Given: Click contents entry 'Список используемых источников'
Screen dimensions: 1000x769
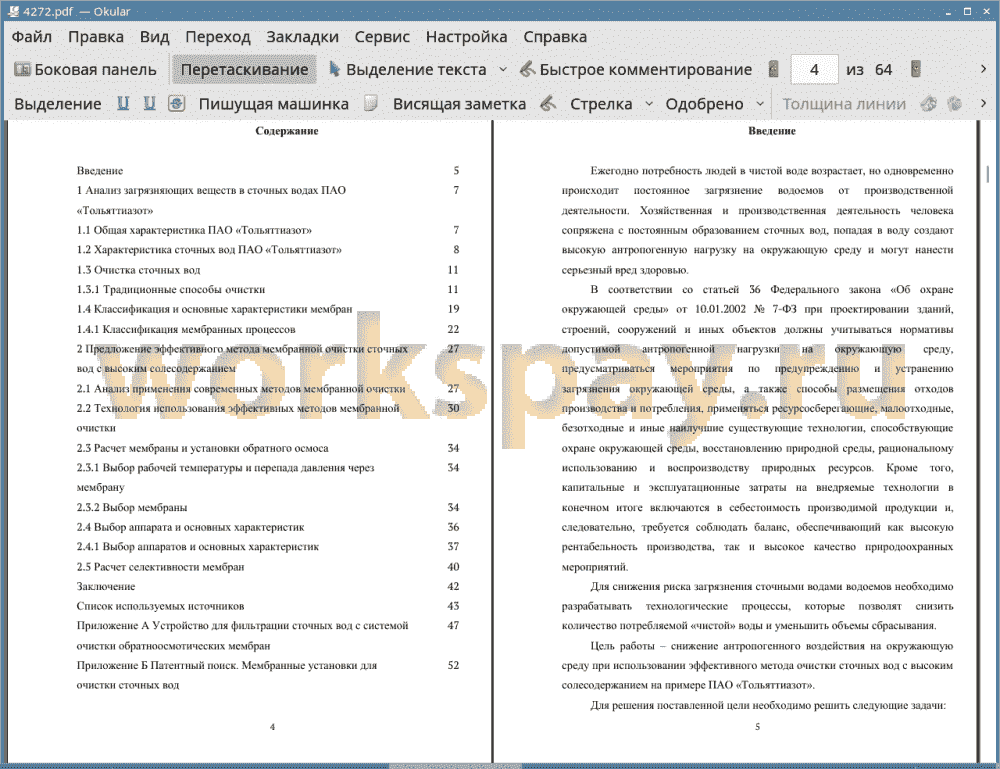Looking at the screenshot, I should pos(160,606).
